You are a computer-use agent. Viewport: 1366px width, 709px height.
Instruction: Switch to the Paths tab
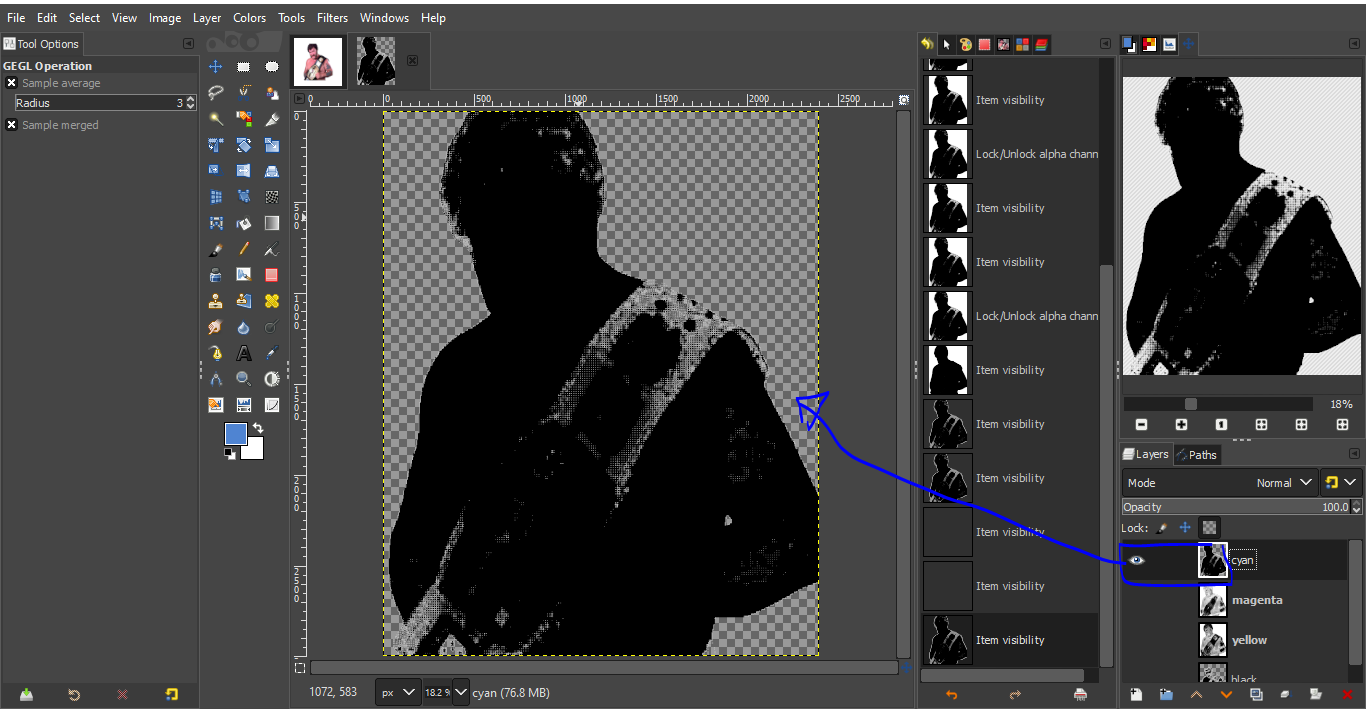pyautogui.click(x=1197, y=455)
